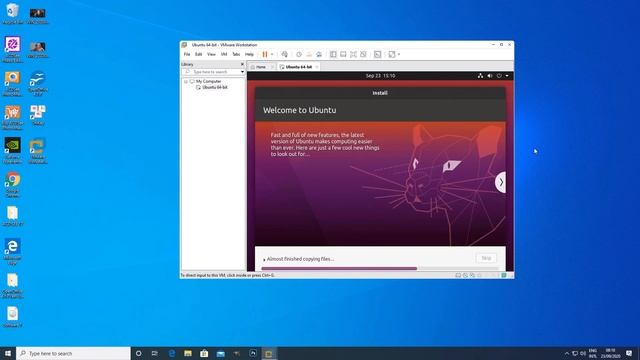Open Mail app from the taskbar
This screenshot has width=640, height=360.
click(x=220, y=353)
